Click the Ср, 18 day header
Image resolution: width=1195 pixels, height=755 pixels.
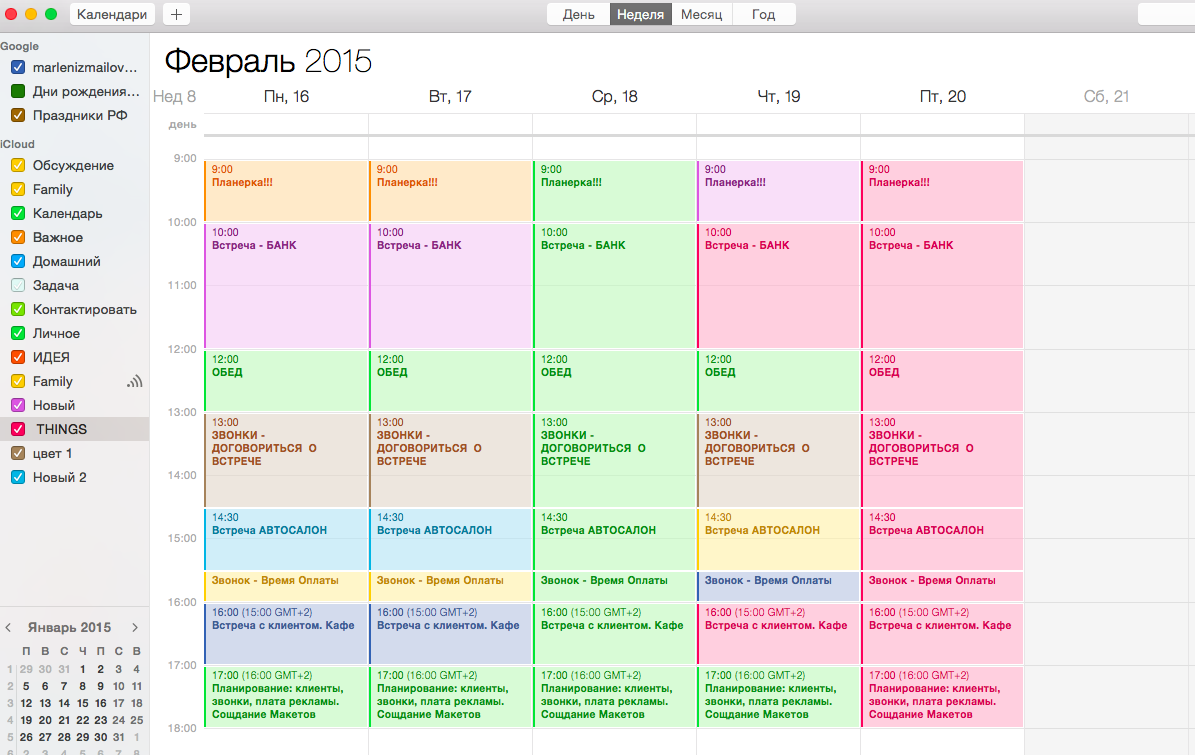pyautogui.click(x=614, y=97)
